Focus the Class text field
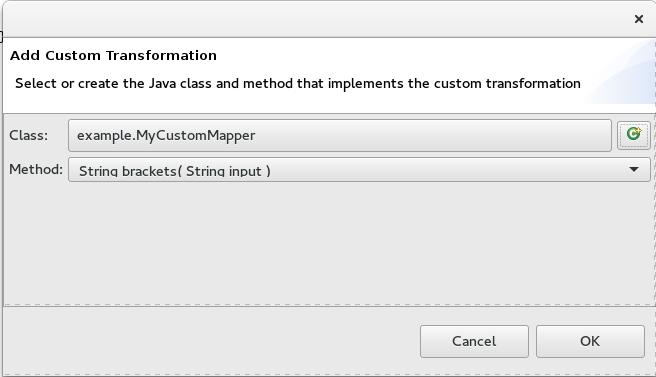 [340, 136]
